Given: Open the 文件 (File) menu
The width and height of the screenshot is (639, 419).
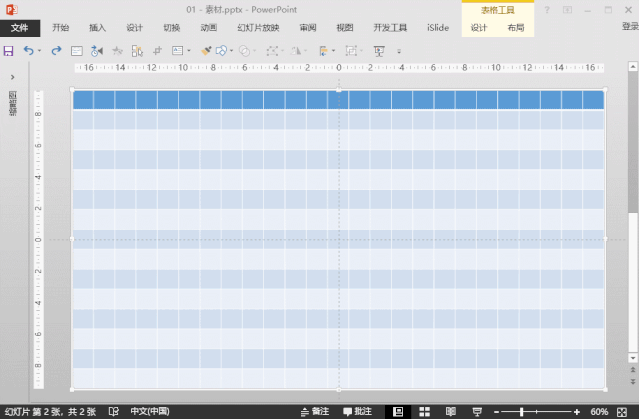Looking at the screenshot, I should (x=20, y=28).
